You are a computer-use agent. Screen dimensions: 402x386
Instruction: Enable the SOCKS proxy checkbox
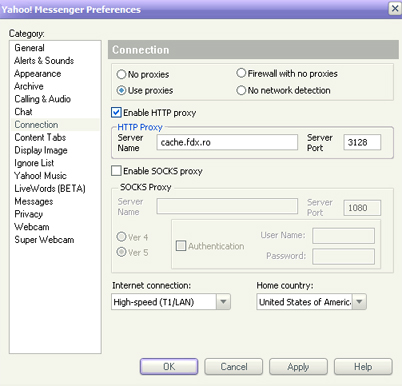point(116,171)
